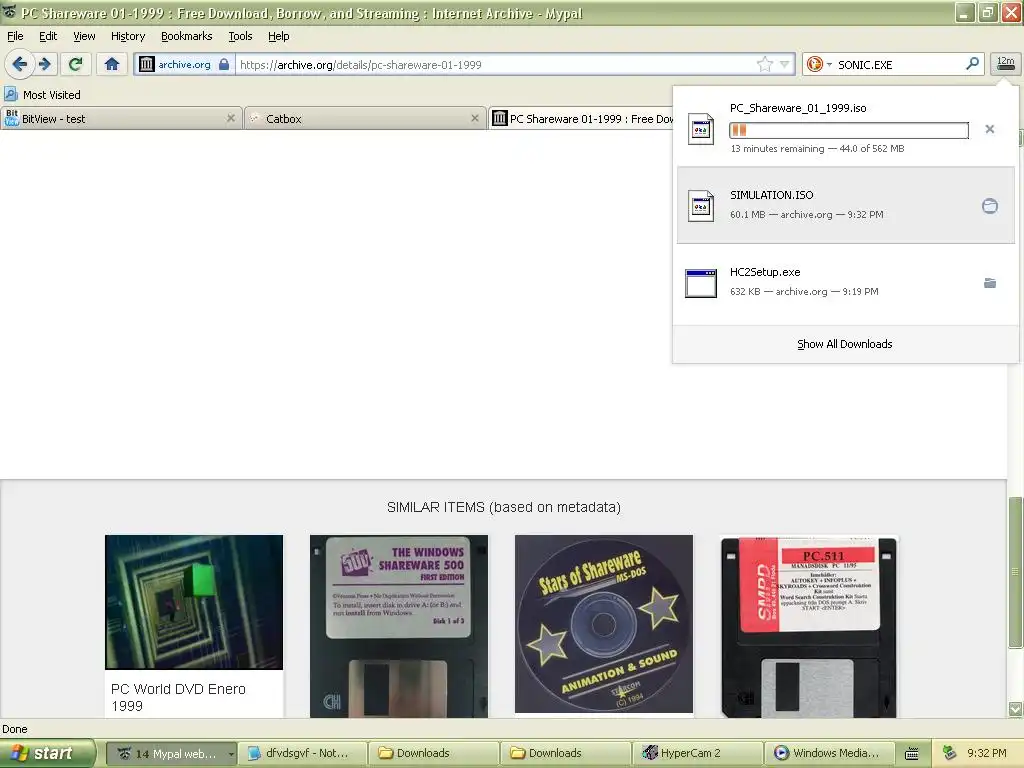Switch to the BitView - test tab
This screenshot has width=1024, height=768.
click(x=121, y=118)
